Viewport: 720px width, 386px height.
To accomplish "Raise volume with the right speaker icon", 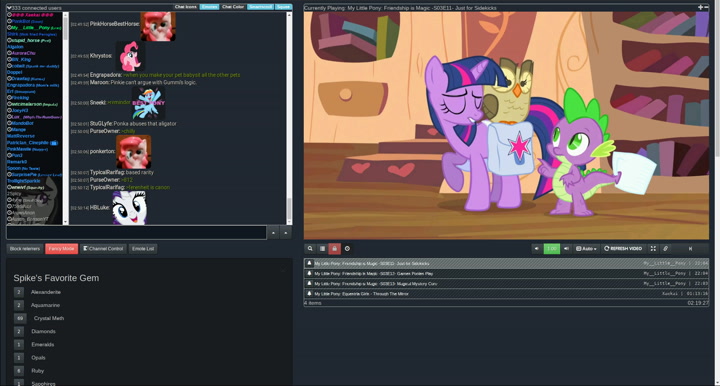I will click(566, 248).
